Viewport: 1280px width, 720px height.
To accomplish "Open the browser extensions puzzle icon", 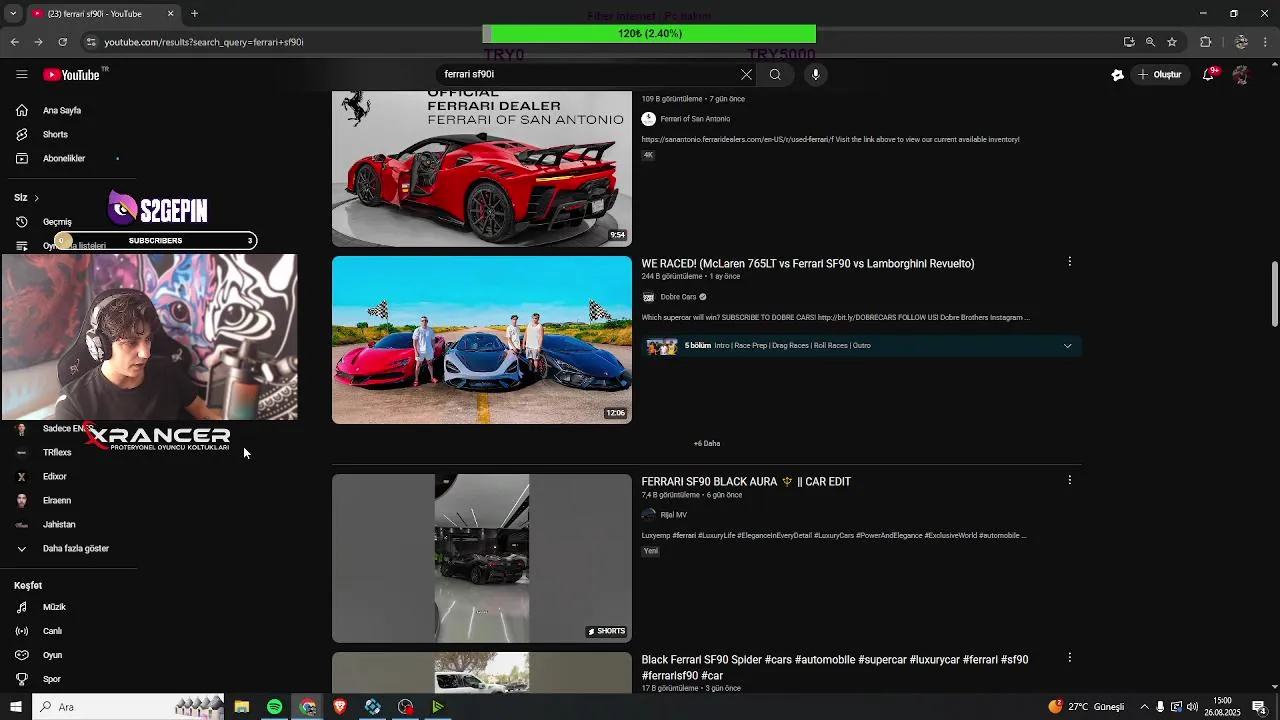I will click(1205, 42).
